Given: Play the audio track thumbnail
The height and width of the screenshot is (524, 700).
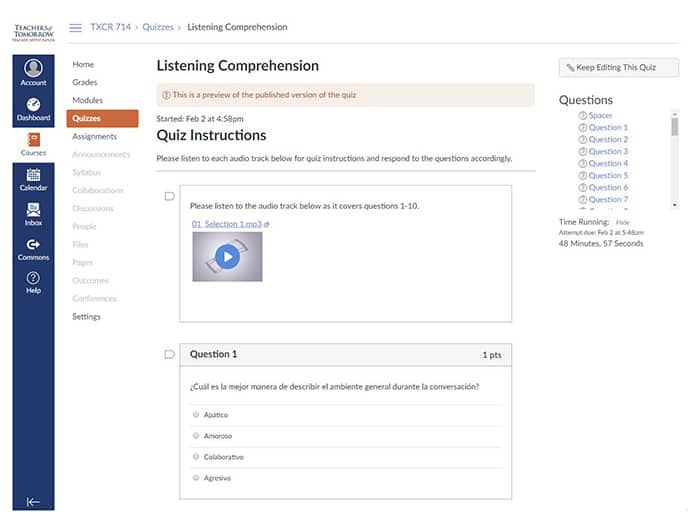Looking at the screenshot, I should [x=227, y=257].
